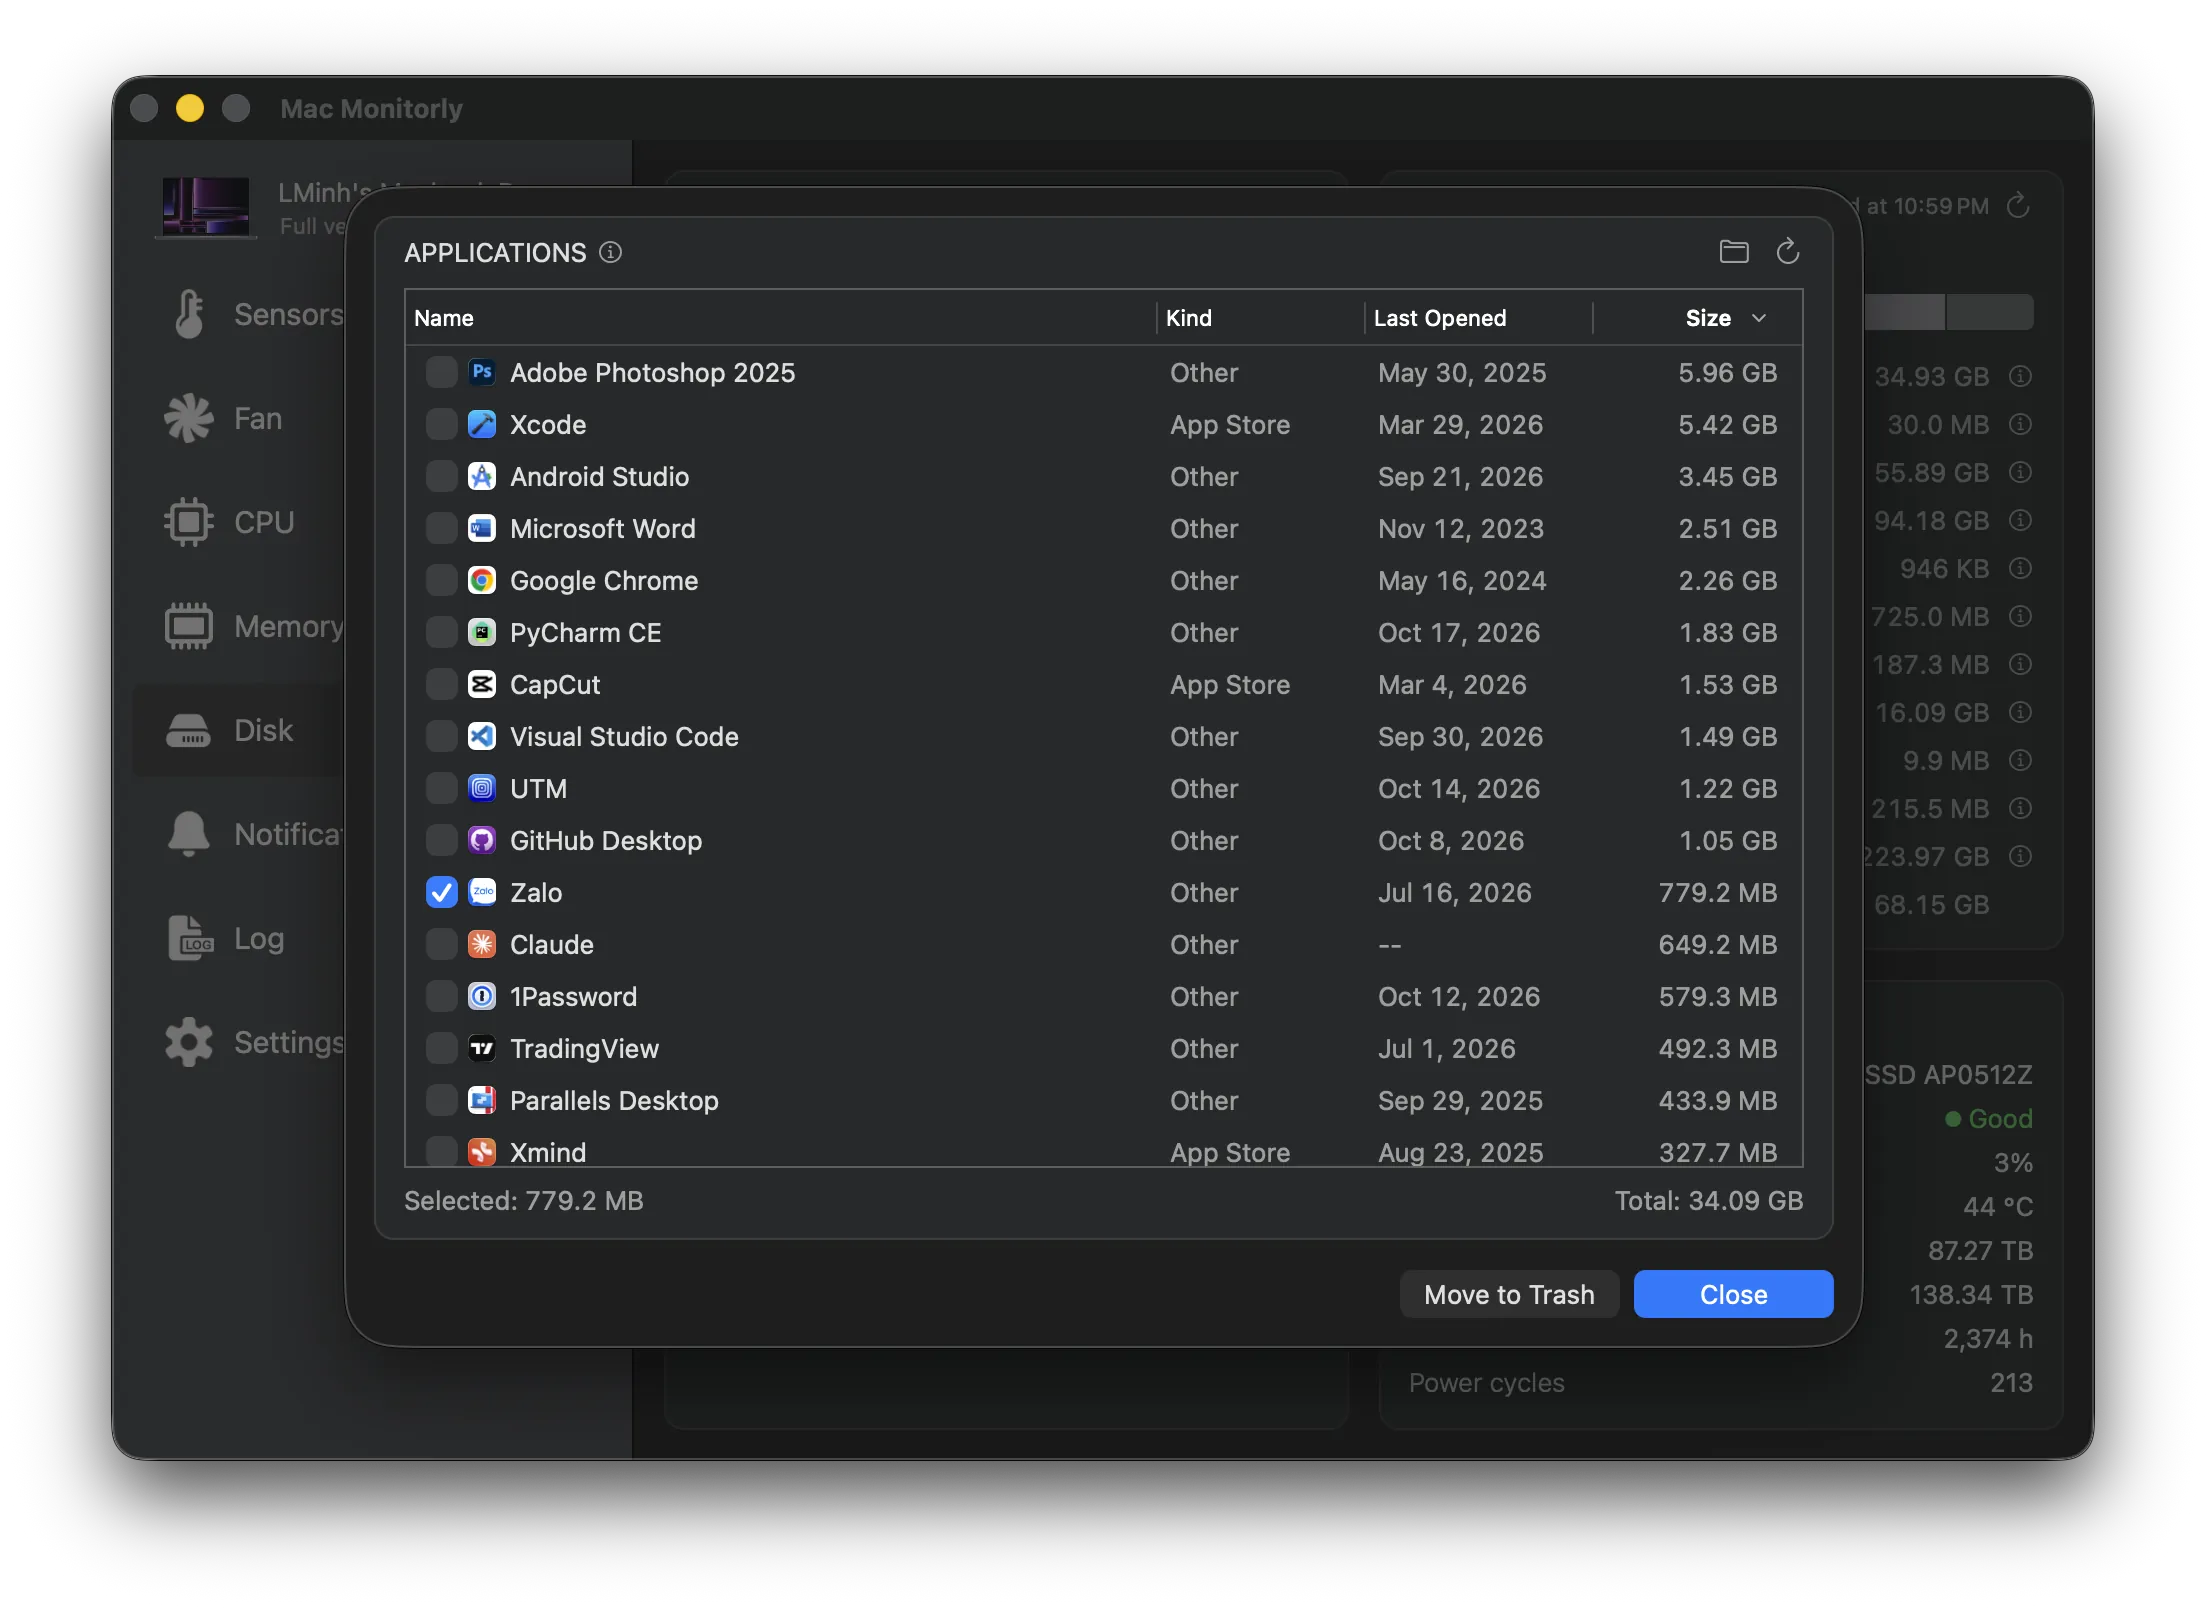Select the Xmind row in the list
Screen dimensions: 2206x1608
pos(1103,1150)
